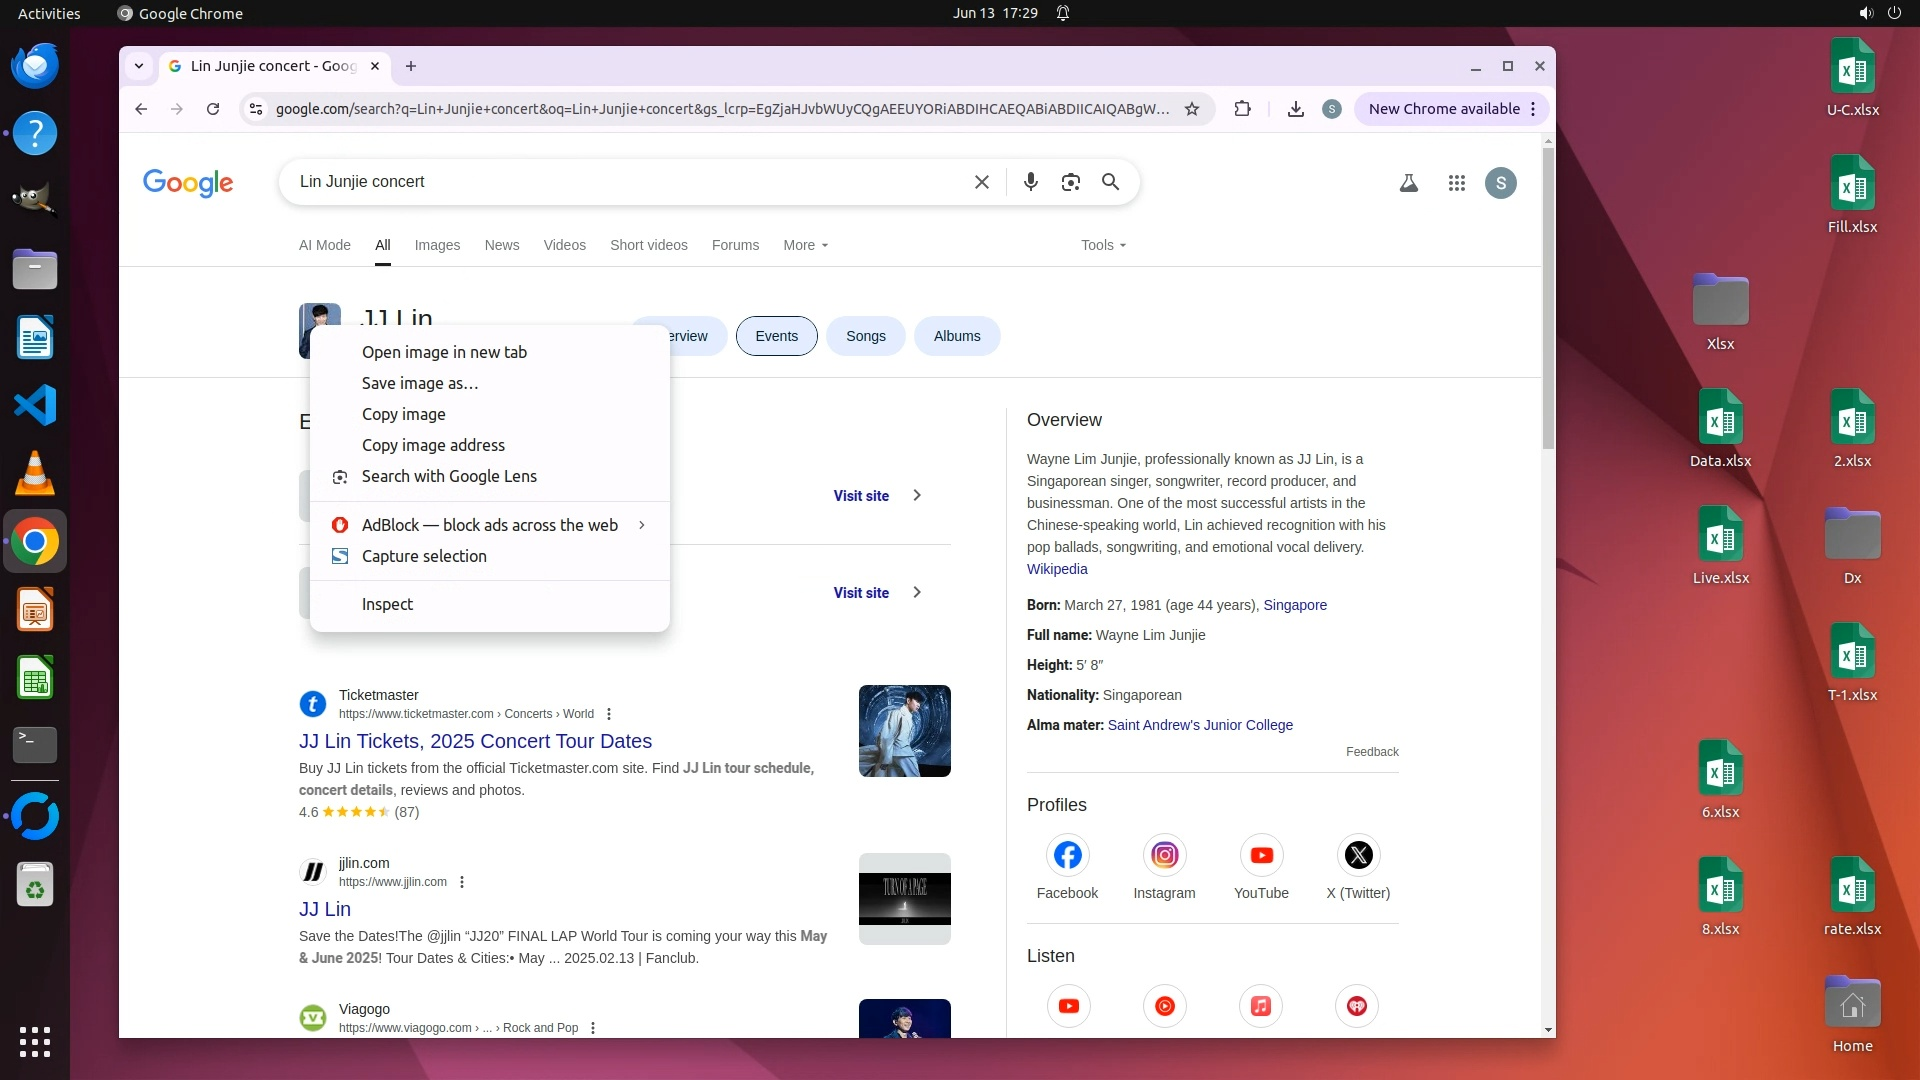The image size is (1920, 1080).
Task: Open the Google apps grid icon
Action: click(x=1456, y=183)
